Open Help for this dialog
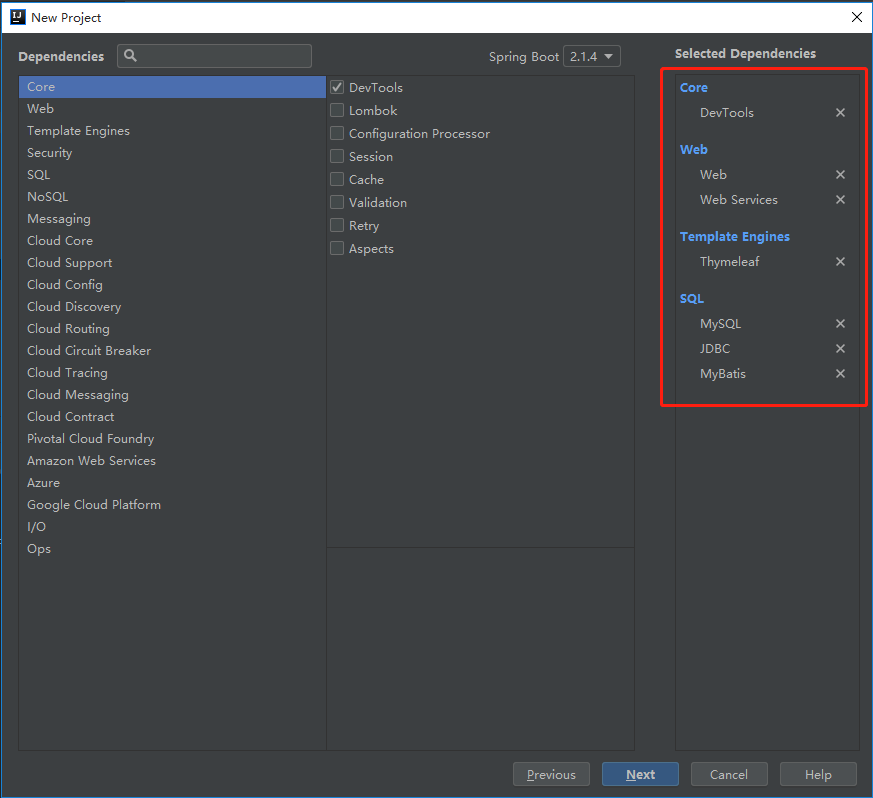This screenshot has height=798, width=873. coord(818,774)
